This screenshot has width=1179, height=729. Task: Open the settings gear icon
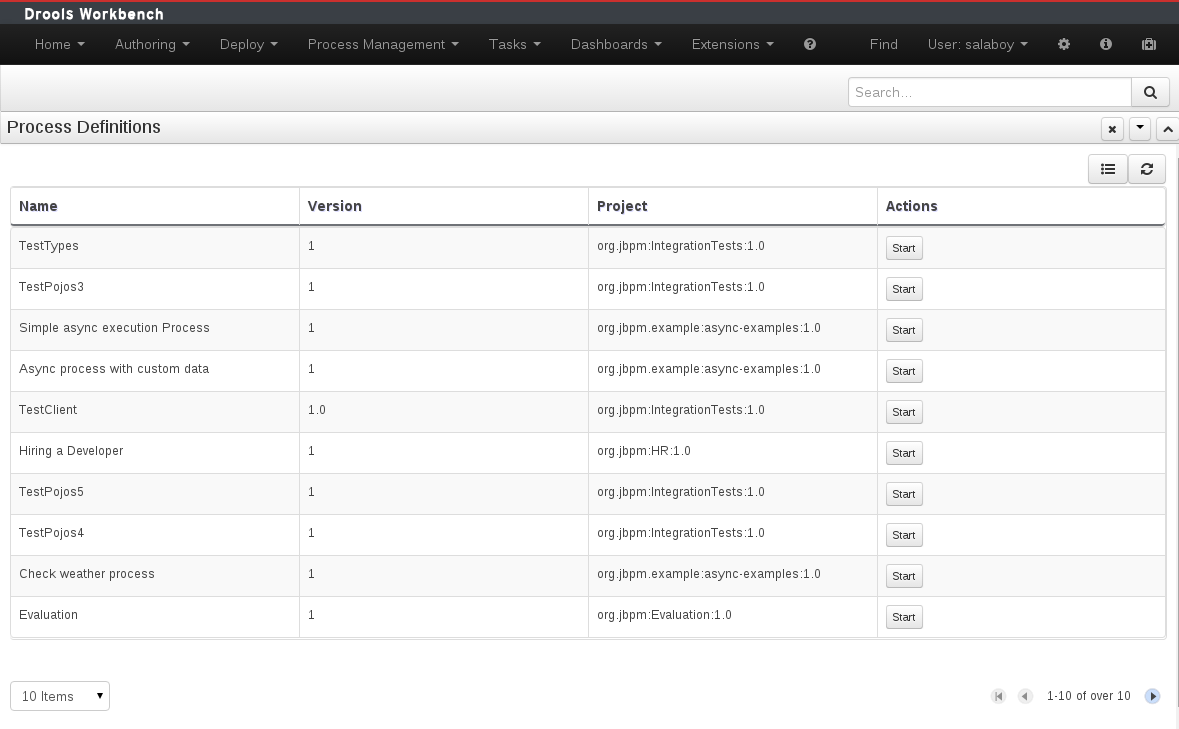pos(1064,44)
